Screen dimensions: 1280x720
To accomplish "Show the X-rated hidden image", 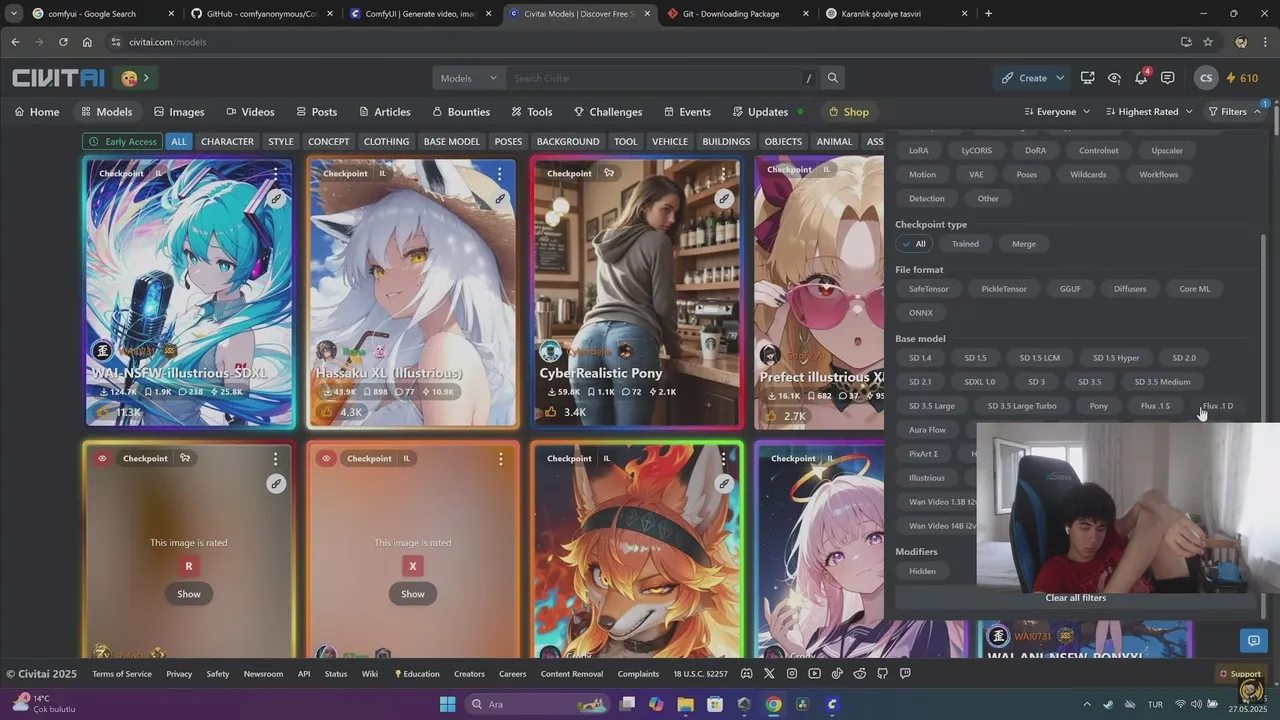I will (x=413, y=594).
